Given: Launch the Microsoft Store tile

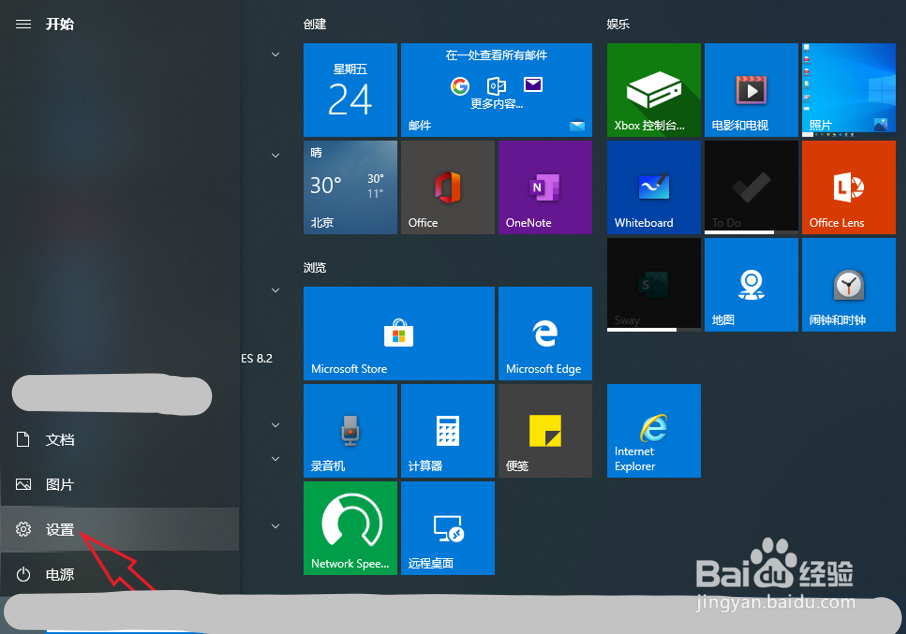Looking at the screenshot, I should click(399, 333).
